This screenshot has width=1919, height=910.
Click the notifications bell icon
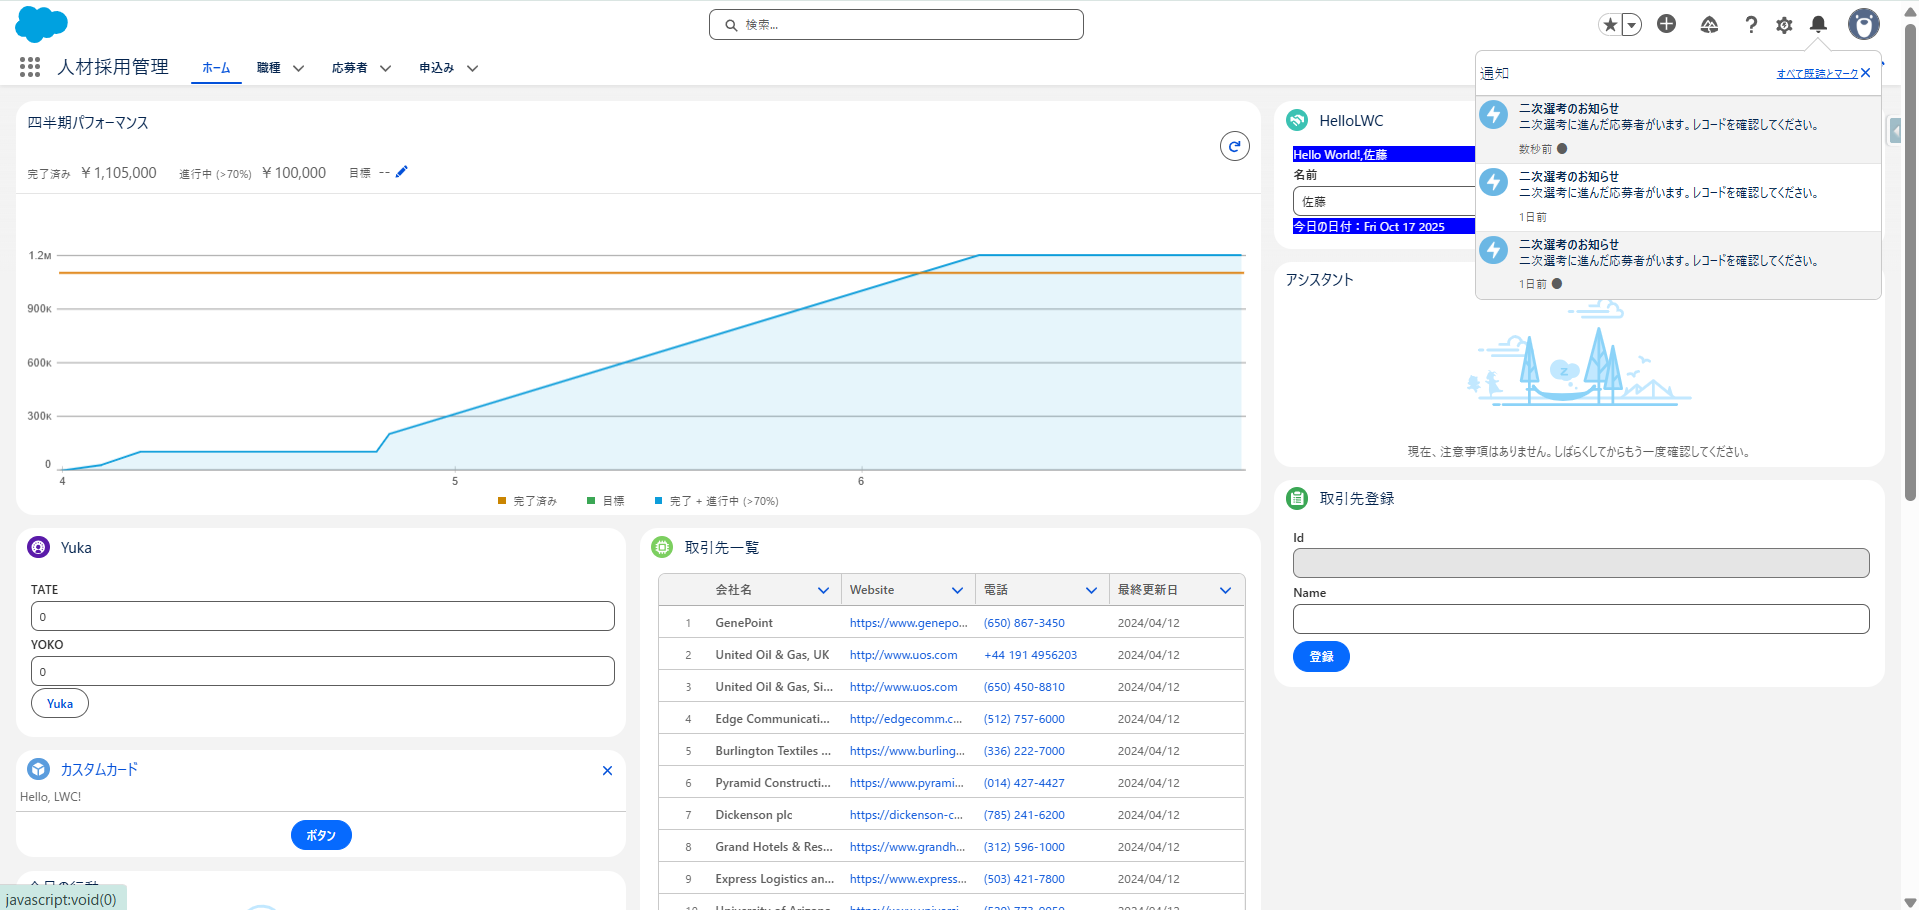point(1818,25)
